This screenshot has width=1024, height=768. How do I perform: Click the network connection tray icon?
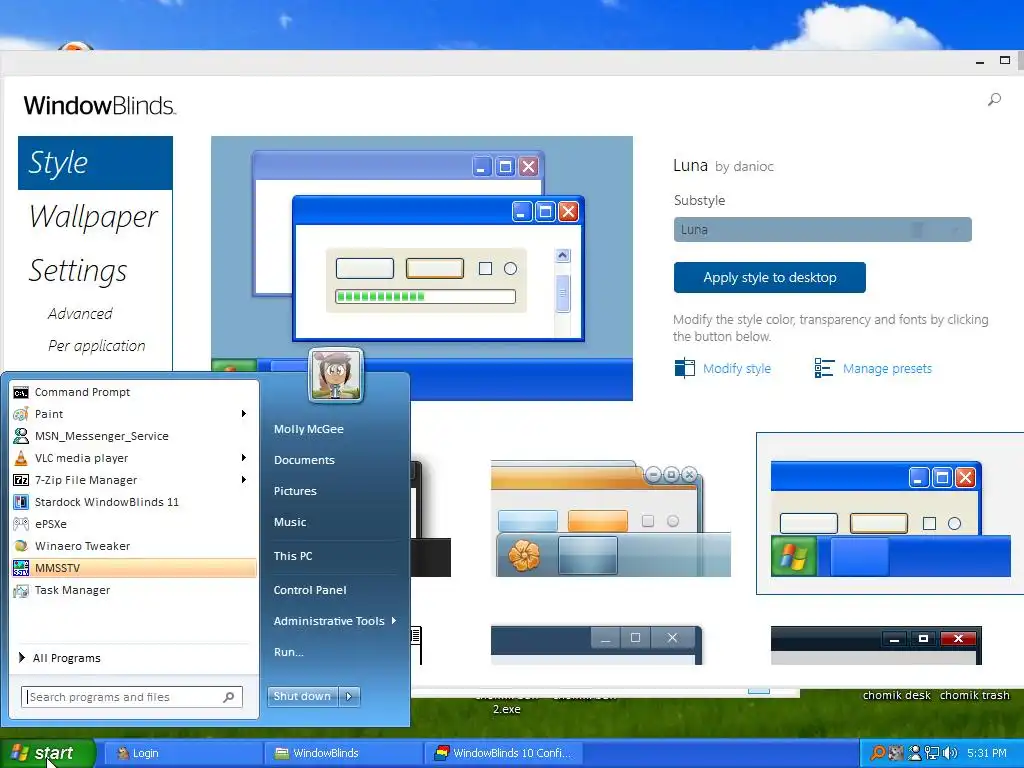(932, 753)
